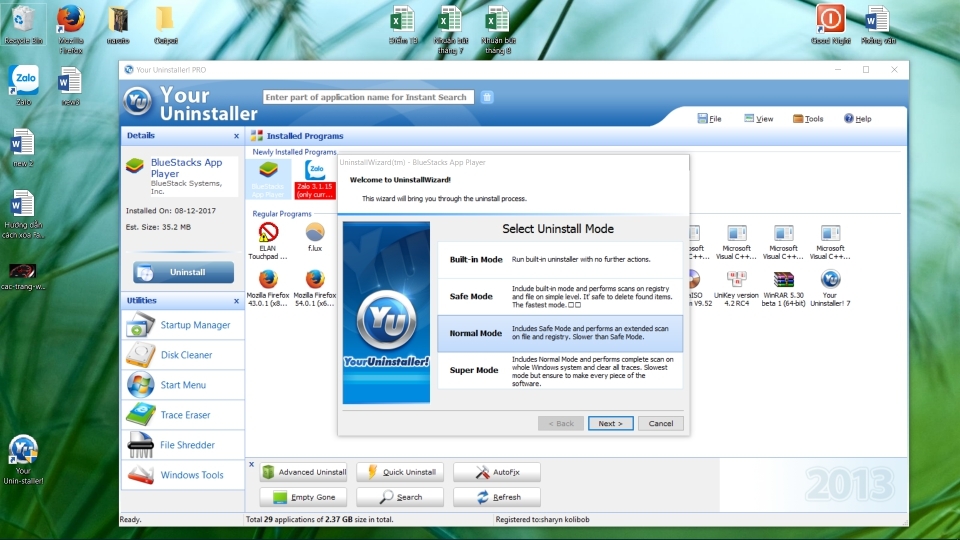Click the instant search clear icon
Image resolution: width=960 pixels, height=540 pixels.
(x=487, y=97)
